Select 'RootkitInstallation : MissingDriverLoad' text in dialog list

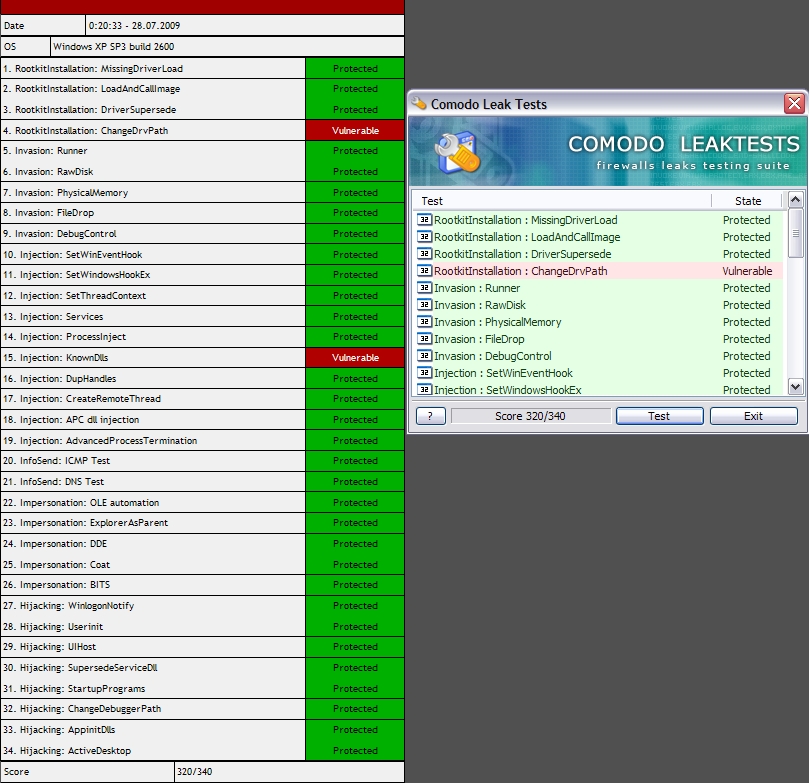point(525,220)
